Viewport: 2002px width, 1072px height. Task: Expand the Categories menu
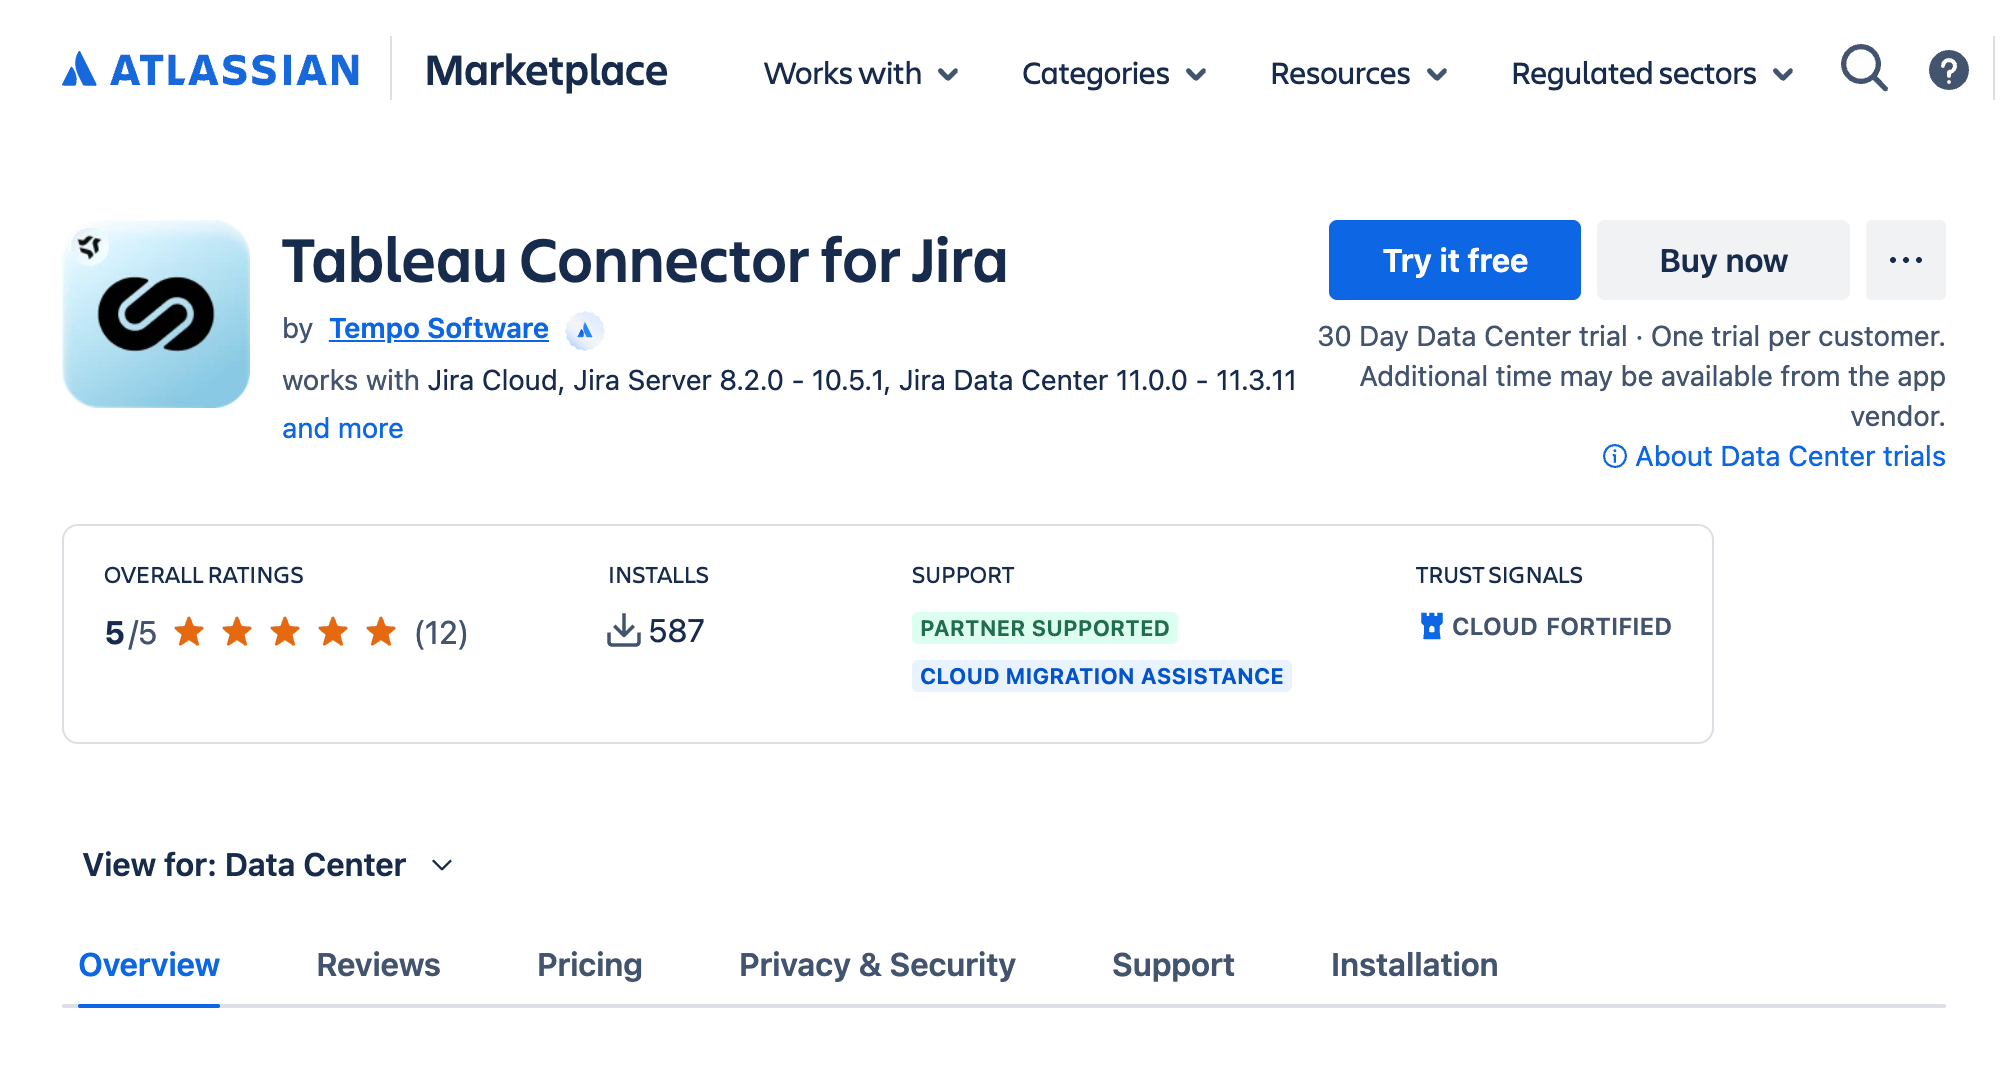click(1114, 74)
